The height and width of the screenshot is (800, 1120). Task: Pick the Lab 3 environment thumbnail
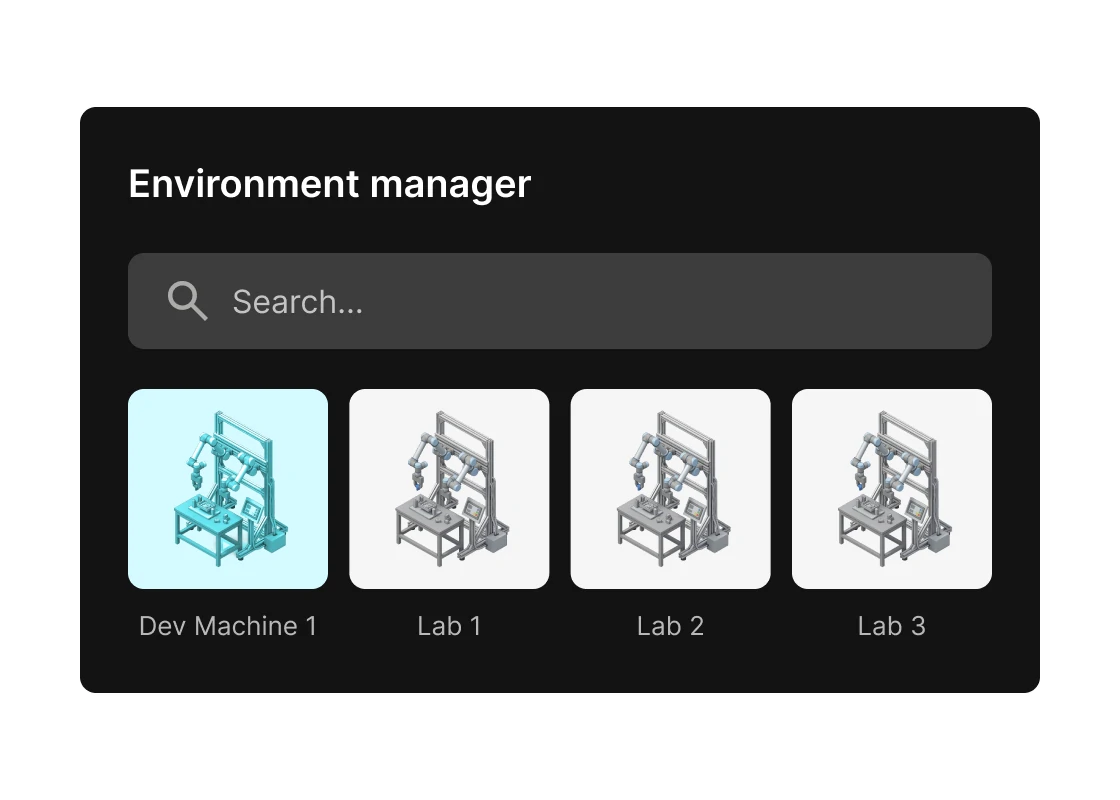point(891,488)
